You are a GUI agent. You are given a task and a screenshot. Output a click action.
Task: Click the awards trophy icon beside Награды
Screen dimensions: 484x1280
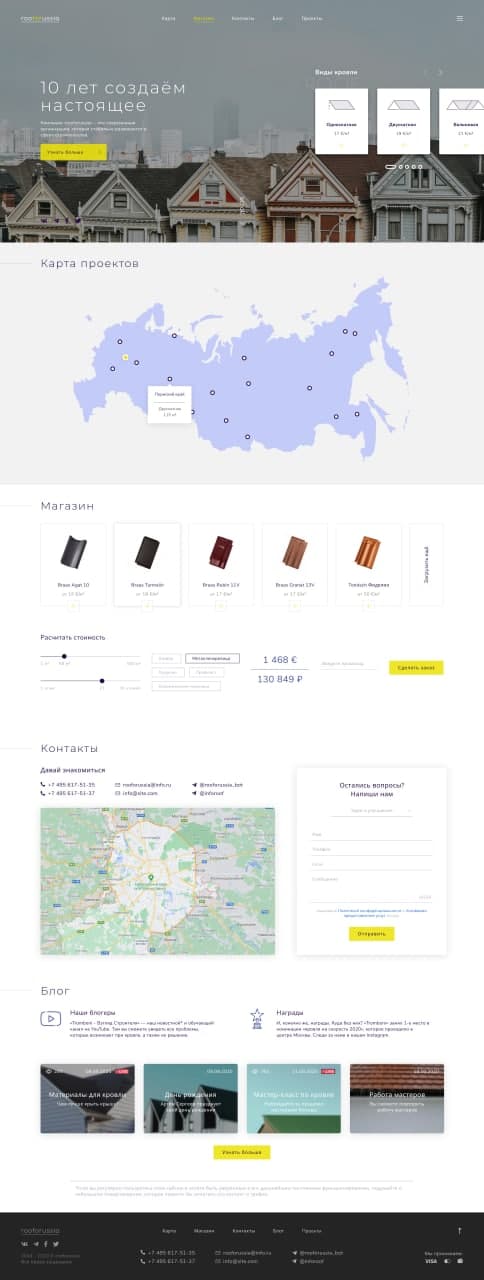point(257,1019)
